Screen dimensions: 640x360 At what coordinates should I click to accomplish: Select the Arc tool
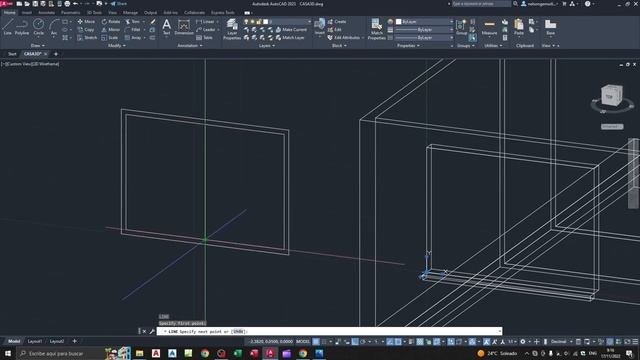click(x=53, y=27)
